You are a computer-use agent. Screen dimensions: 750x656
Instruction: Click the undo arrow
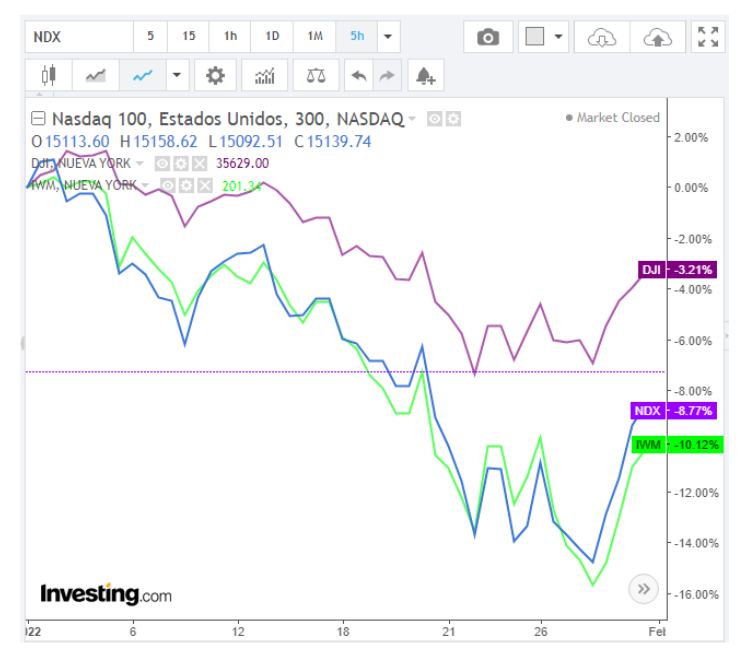point(359,75)
